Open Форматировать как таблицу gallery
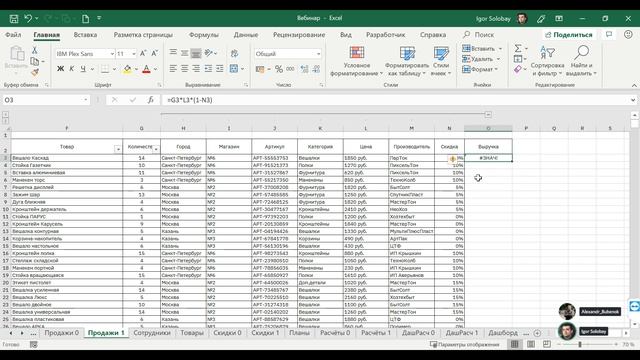 coord(407,61)
